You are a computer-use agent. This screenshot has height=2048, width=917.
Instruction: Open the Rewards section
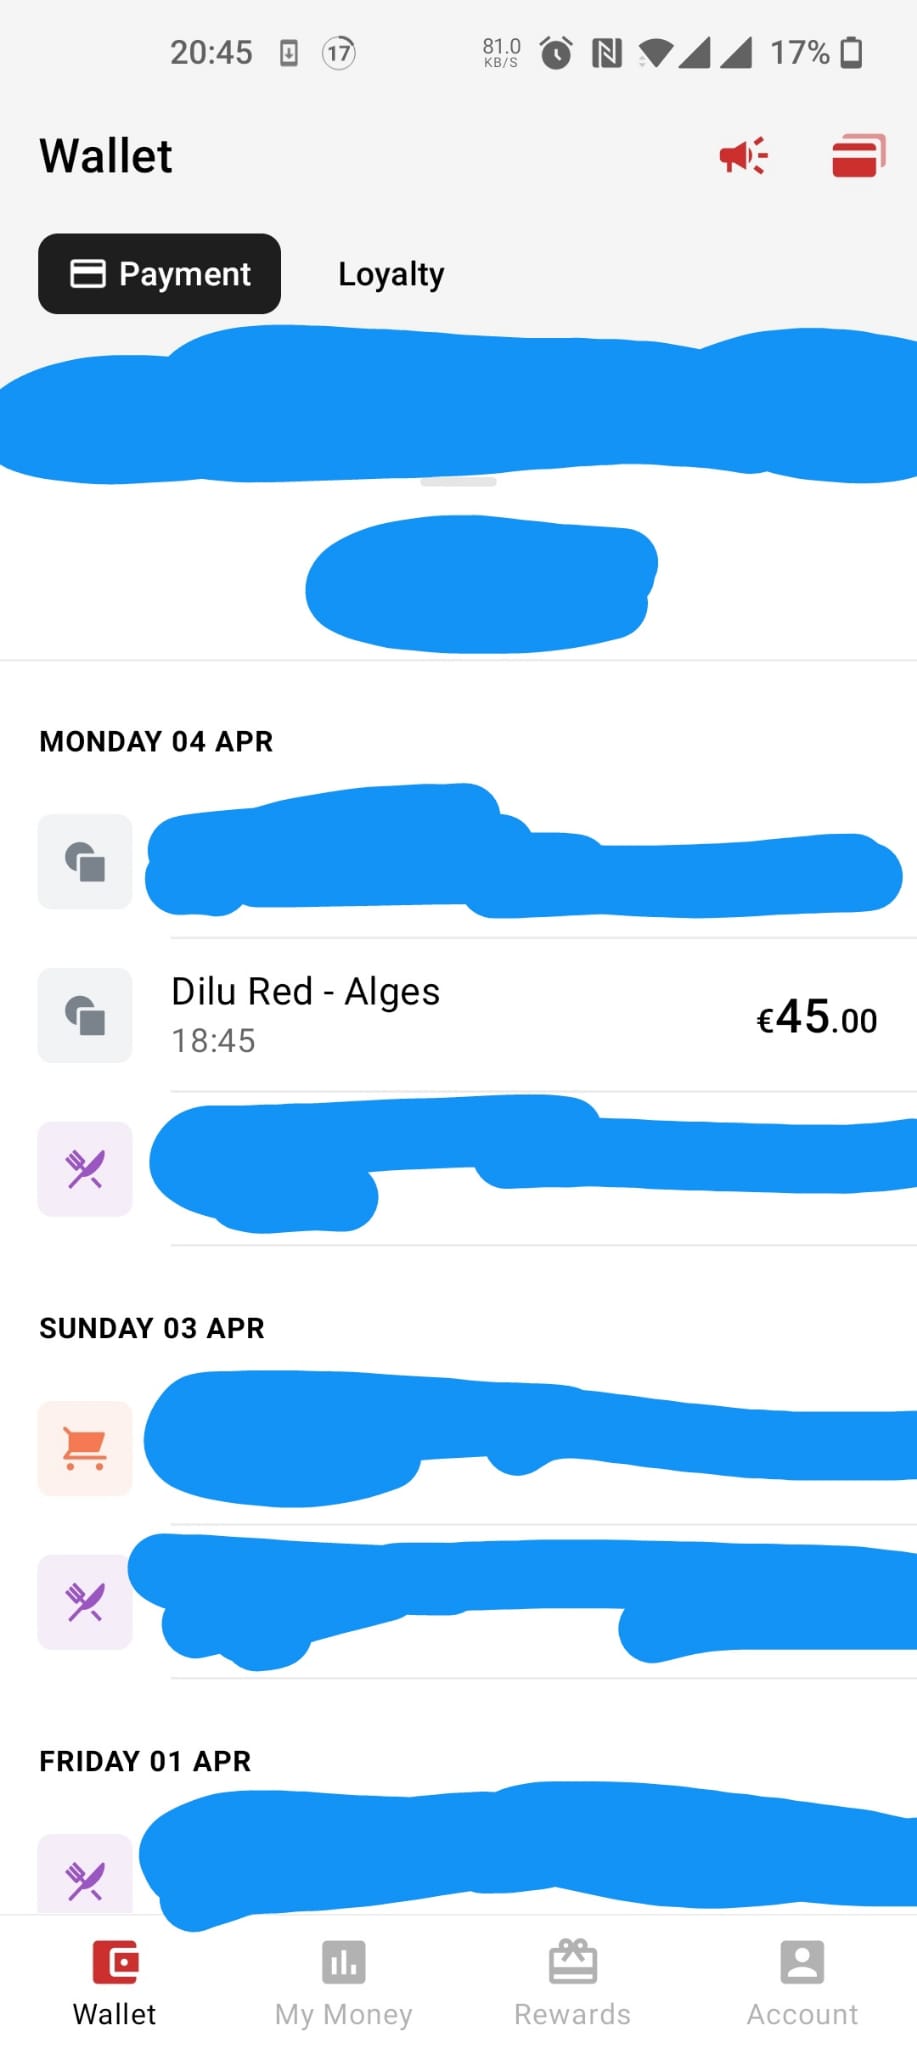click(x=572, y=1983)
